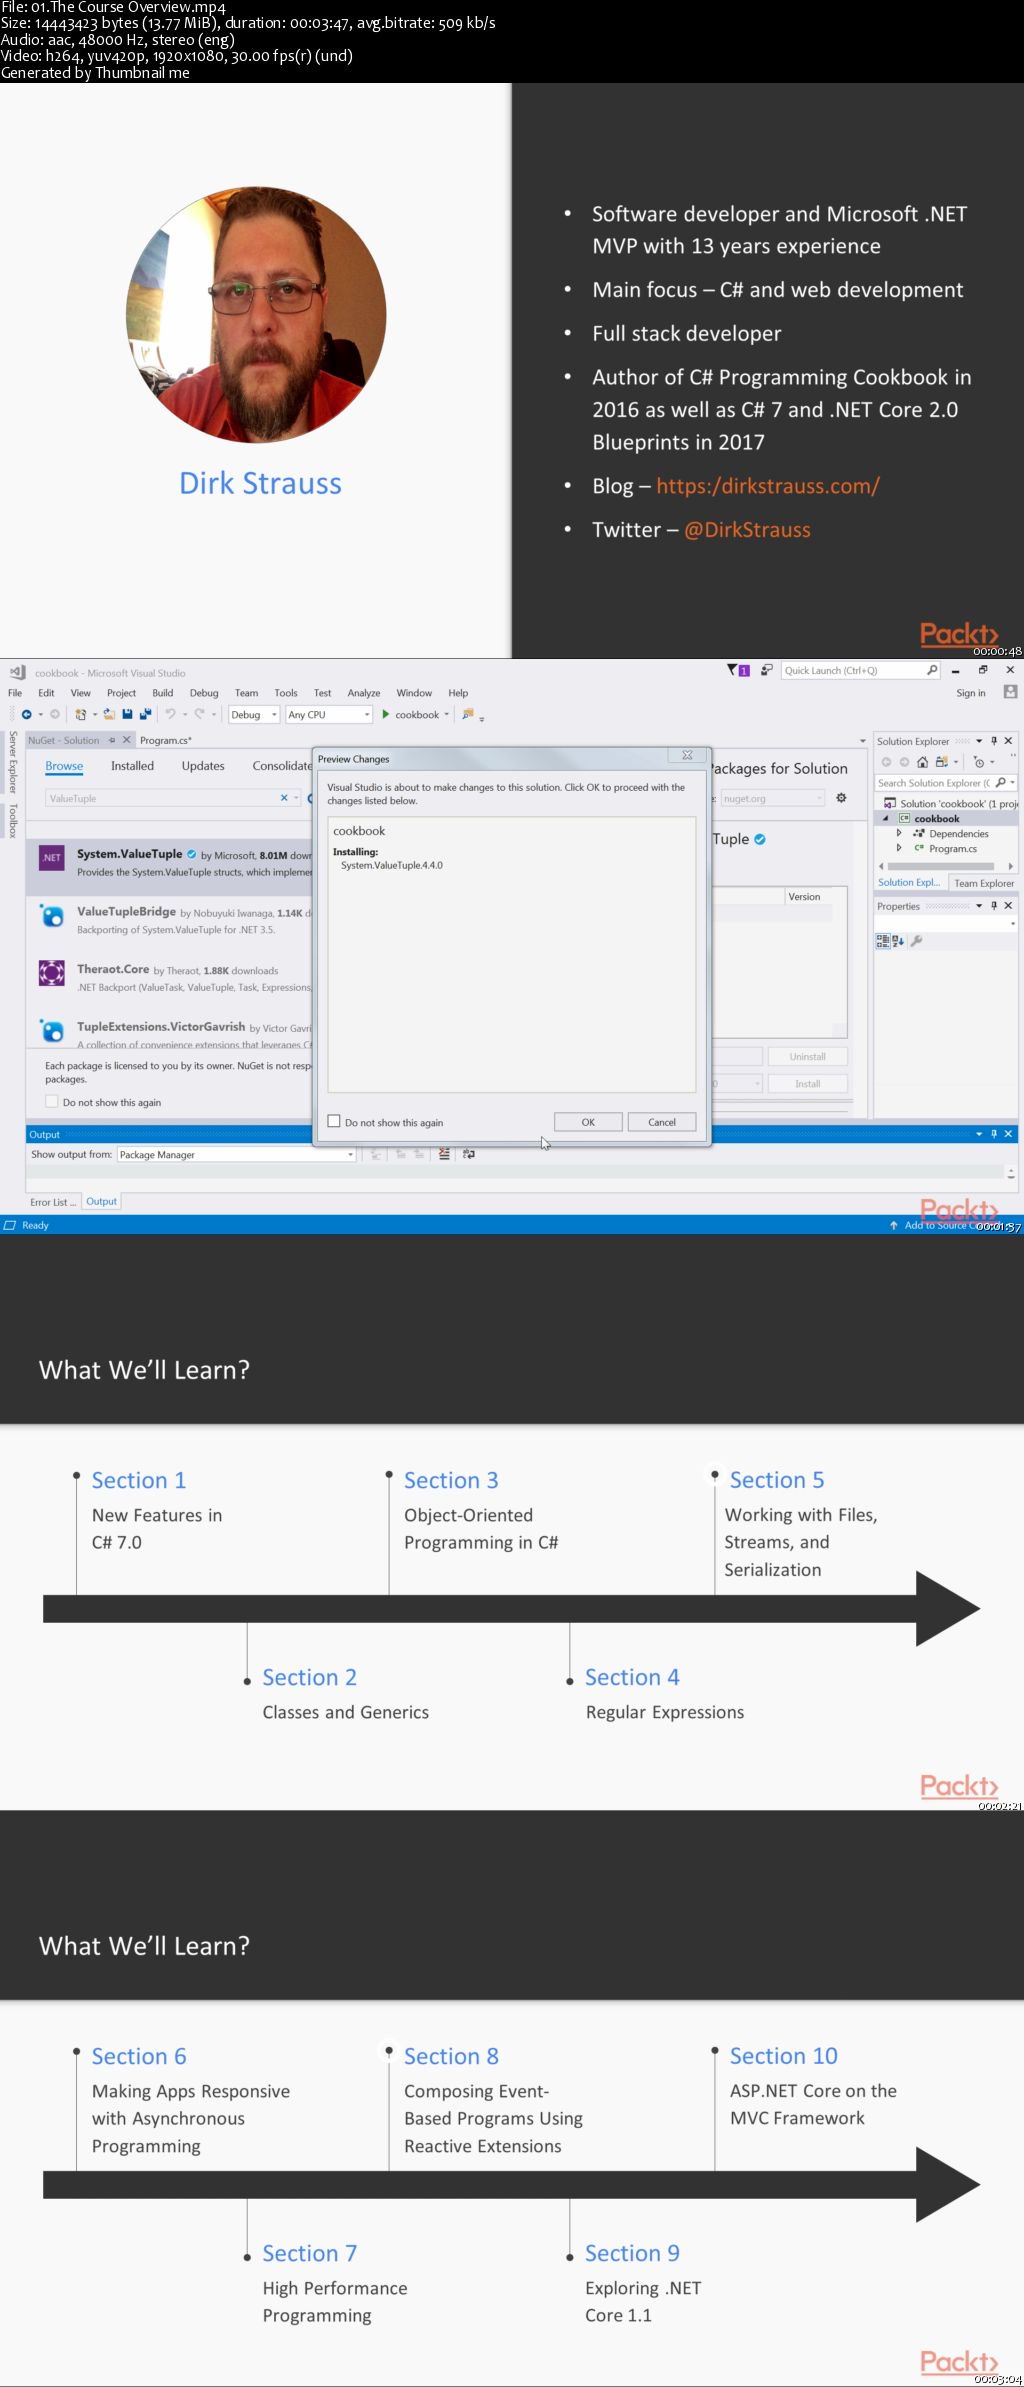Image resolution: width=1024 pixels, height=2387 pixels.
Task: Select the Theraot.Core package
Action: click(170, 977)
